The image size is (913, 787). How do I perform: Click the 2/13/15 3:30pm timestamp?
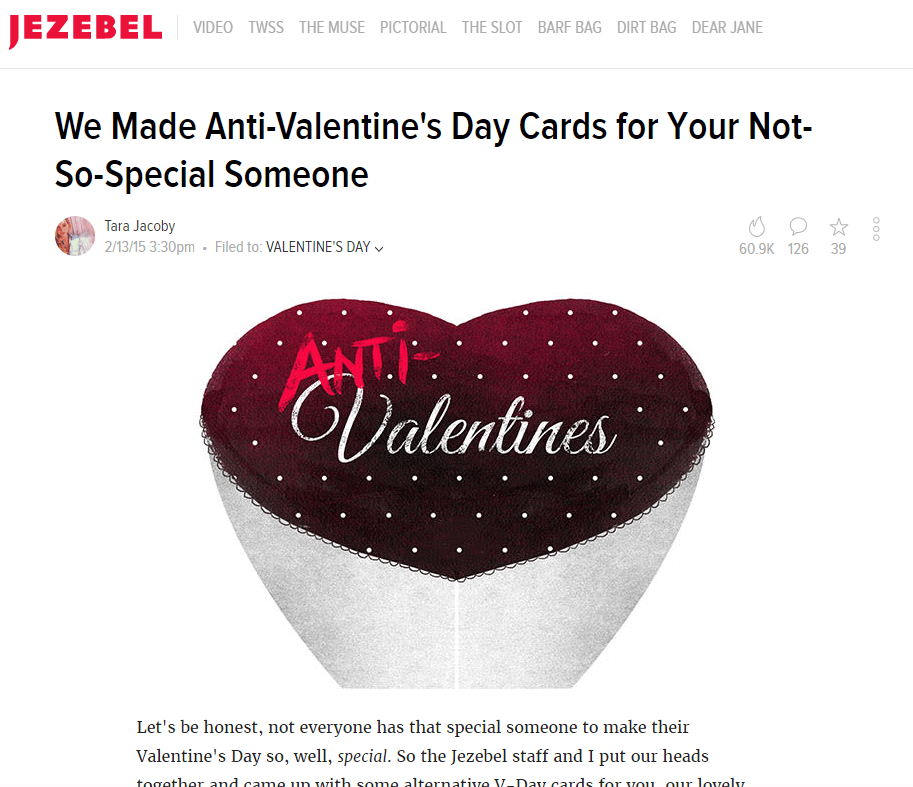(150, 248)
